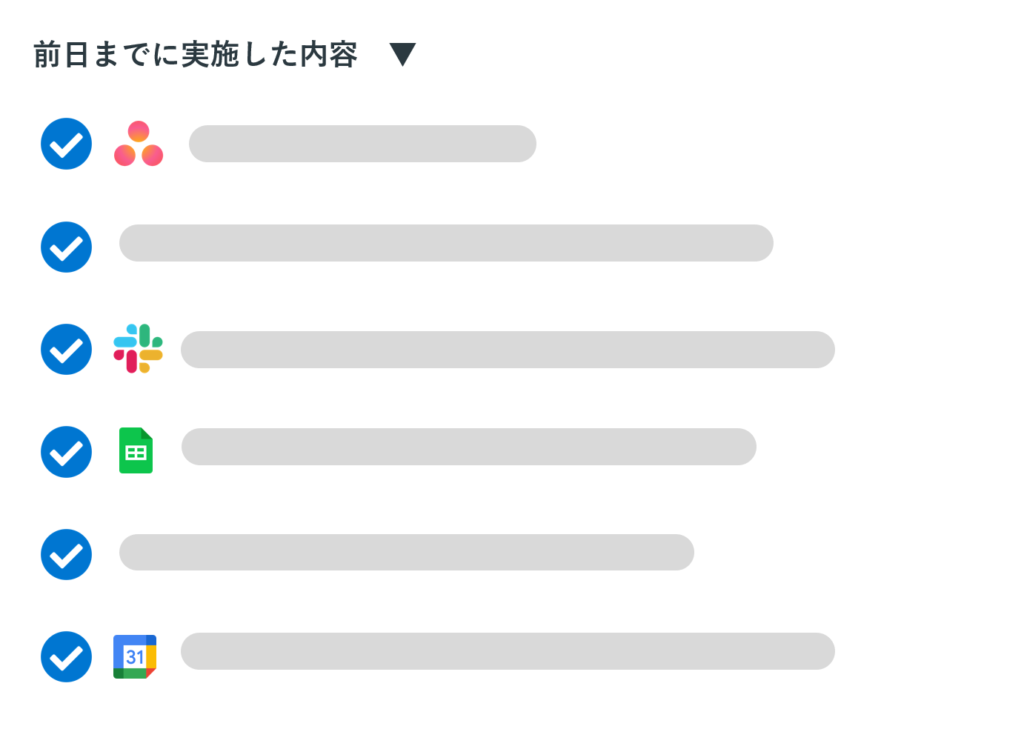Uncheck the checkmark beside the Asana icon
The image size is (1024, 729).
pyautogui.click(x=66, y=144)
